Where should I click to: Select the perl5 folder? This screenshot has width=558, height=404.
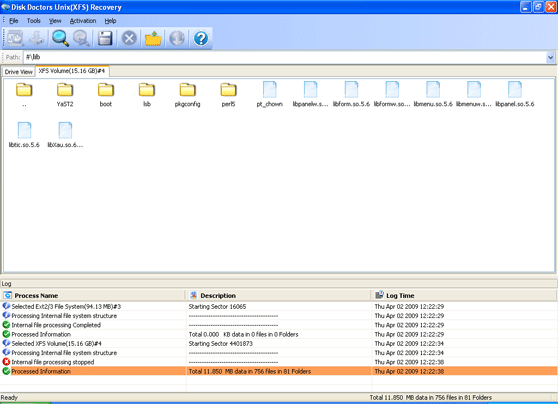228,94
